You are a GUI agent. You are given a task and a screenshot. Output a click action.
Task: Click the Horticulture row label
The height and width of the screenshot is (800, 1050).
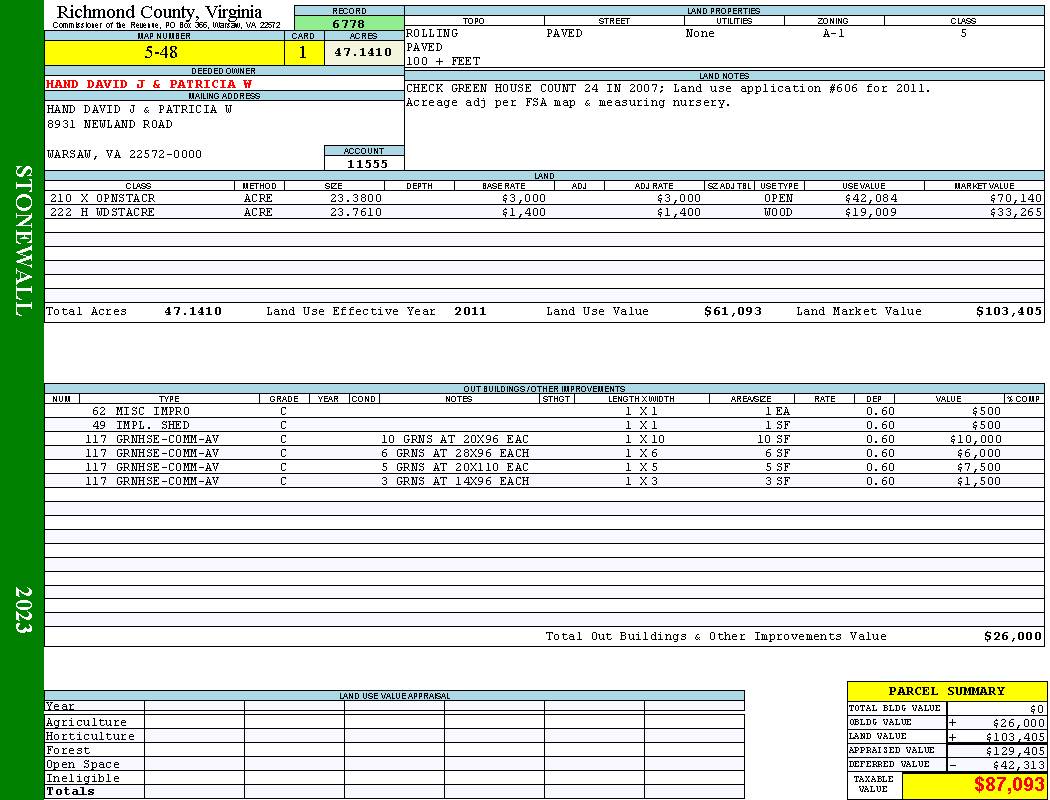(x=90, y=736)
